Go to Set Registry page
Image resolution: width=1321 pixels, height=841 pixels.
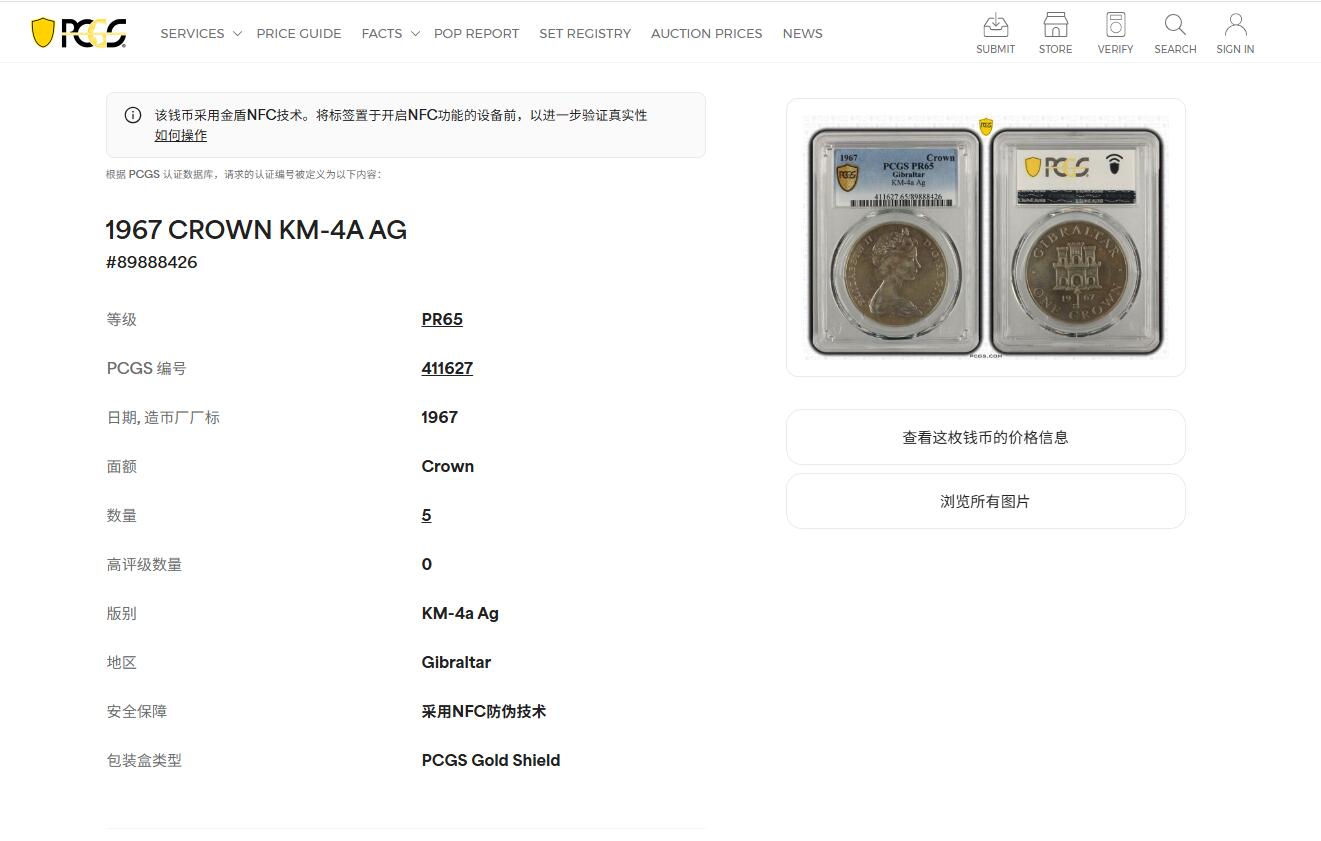[585, 33]
